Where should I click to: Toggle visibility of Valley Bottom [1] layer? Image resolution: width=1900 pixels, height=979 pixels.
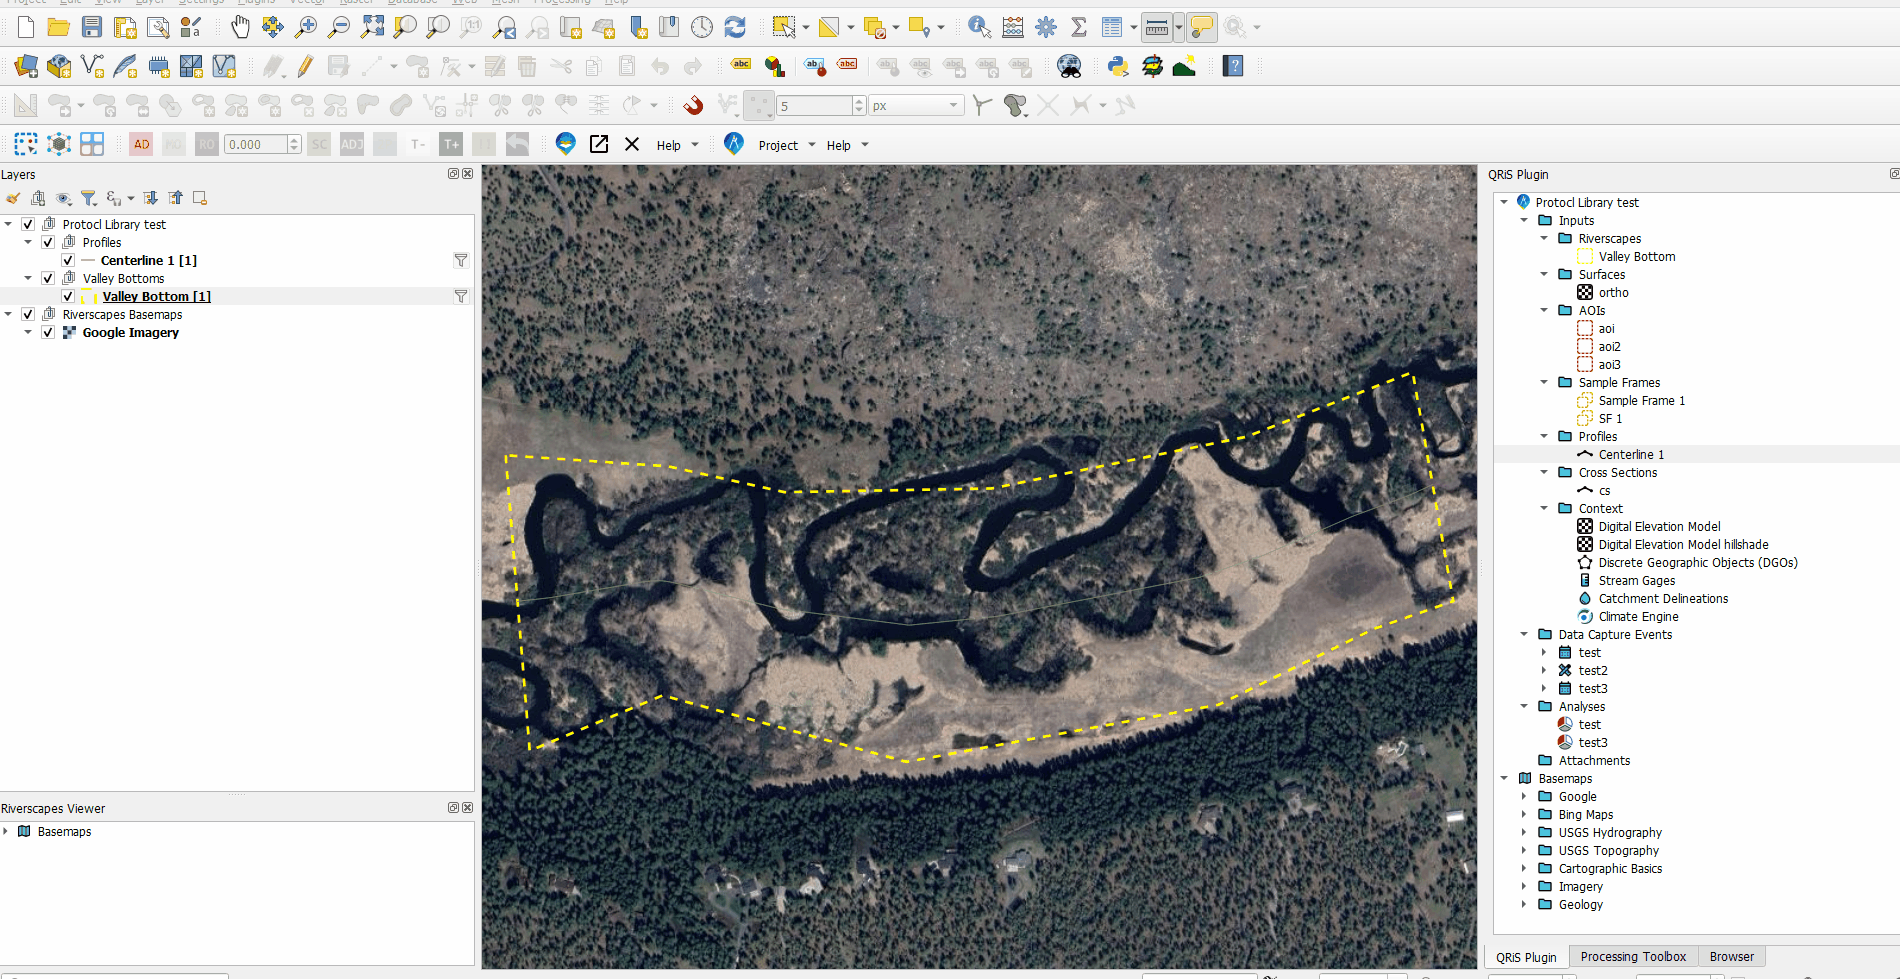68,297
